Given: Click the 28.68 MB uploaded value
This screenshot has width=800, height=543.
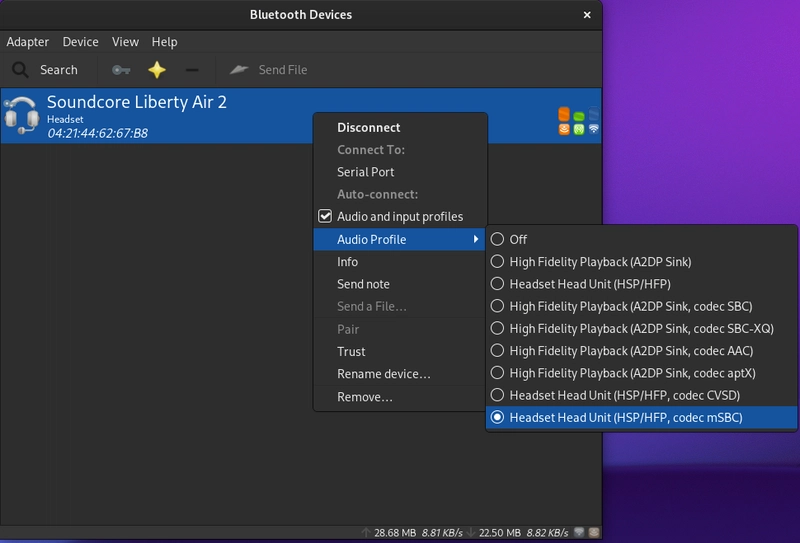Looking at the screenshot, I should (x=395, y=533).
